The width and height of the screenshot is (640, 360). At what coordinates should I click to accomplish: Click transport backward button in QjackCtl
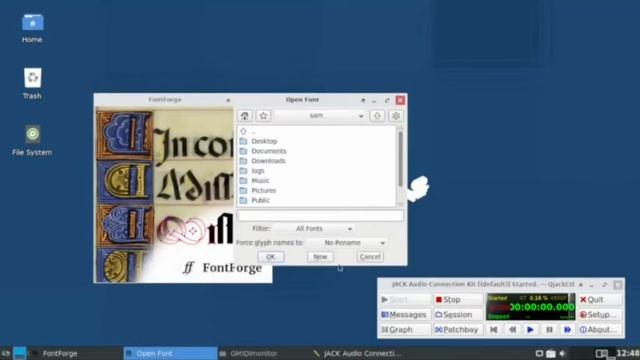[512, 329]
